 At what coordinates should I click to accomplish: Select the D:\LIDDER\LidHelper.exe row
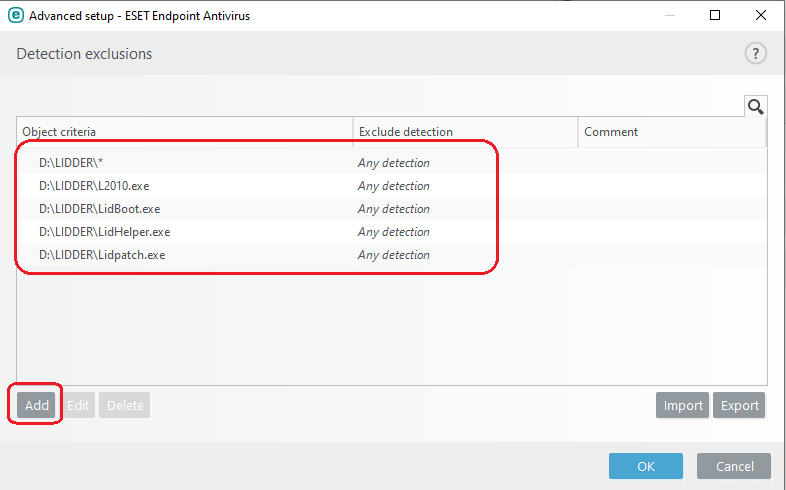(391, 232)
